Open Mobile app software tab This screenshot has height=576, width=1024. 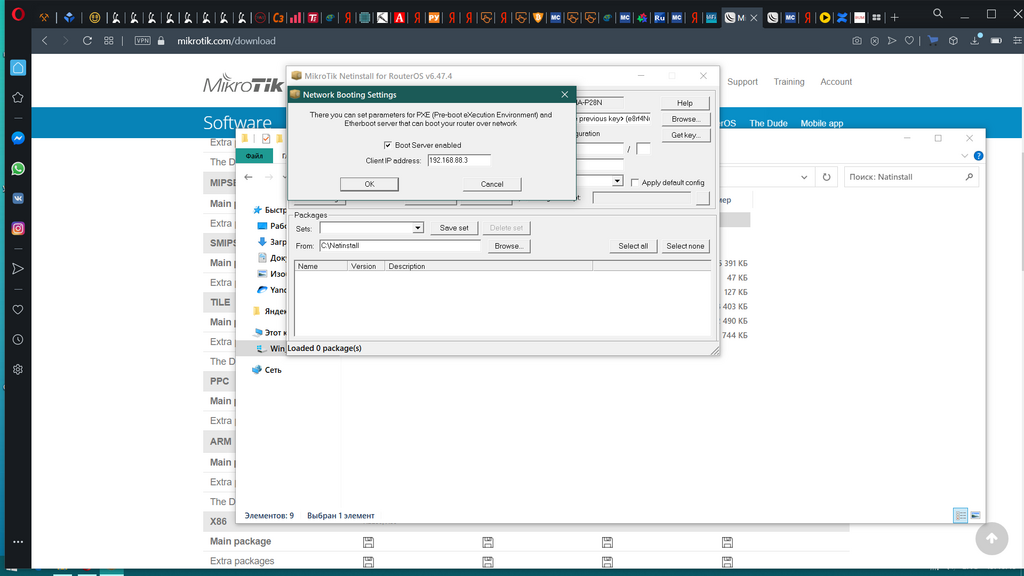(x=822, y=123)
